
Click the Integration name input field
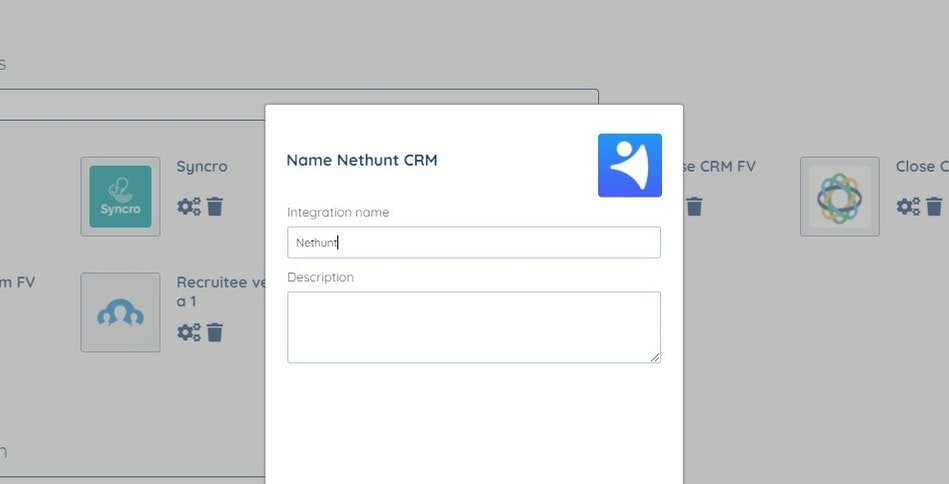474,243
